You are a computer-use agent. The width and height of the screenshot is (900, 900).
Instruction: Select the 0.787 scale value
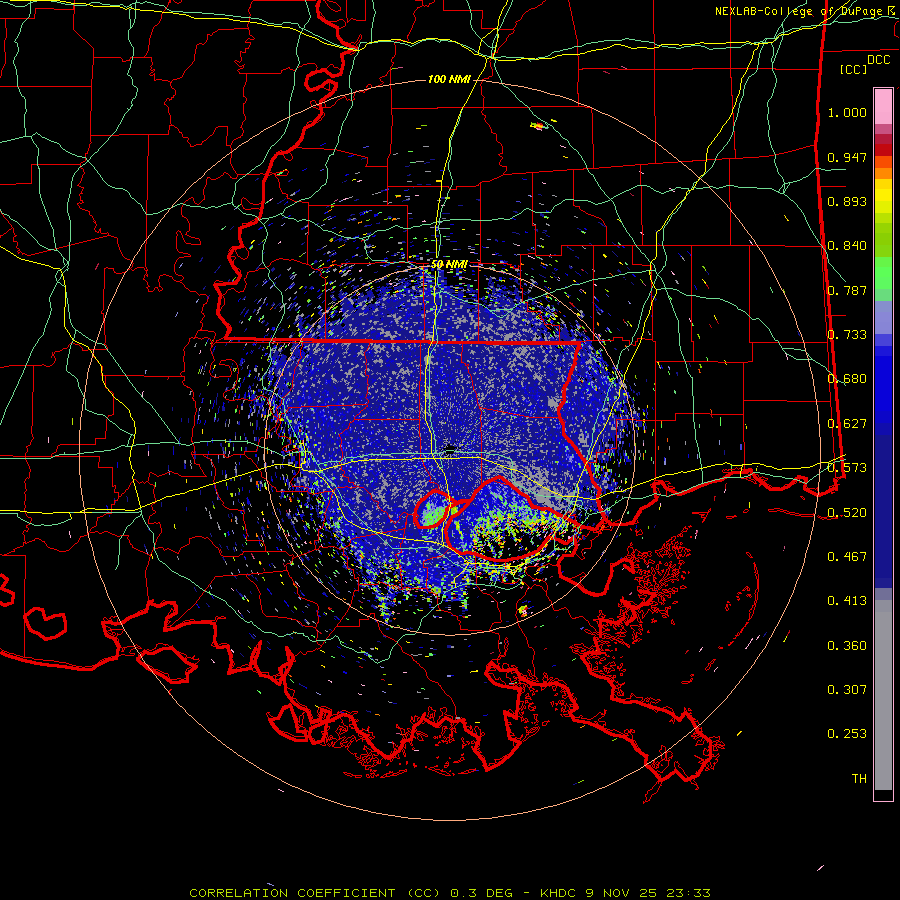tap(847, 290)
